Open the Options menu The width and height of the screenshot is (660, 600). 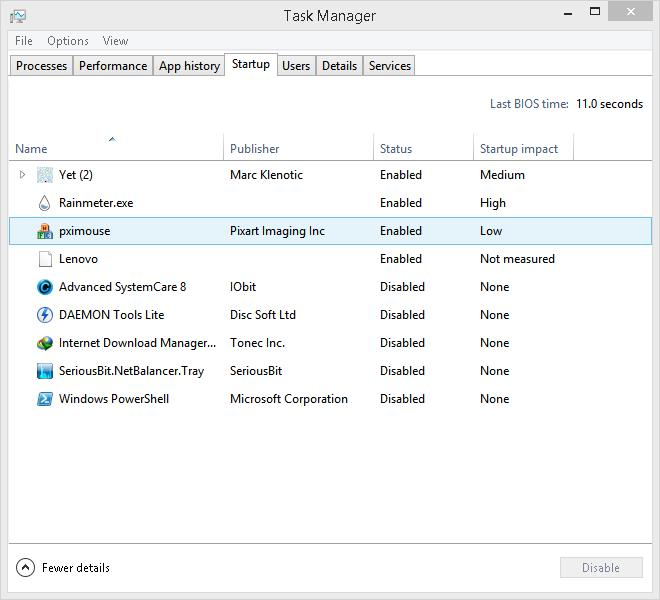click(x=68, y=41)
